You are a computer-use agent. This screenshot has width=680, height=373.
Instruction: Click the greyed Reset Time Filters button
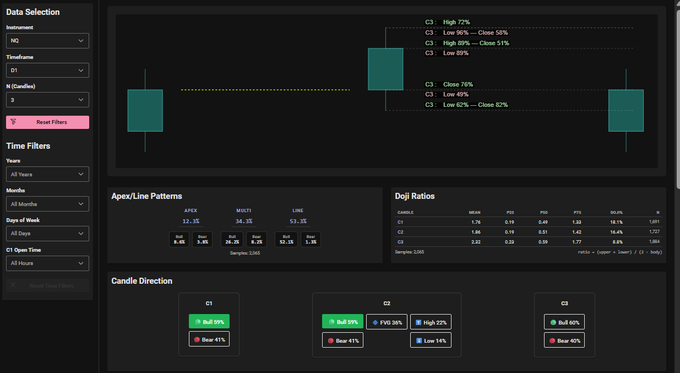click(47, 285)
